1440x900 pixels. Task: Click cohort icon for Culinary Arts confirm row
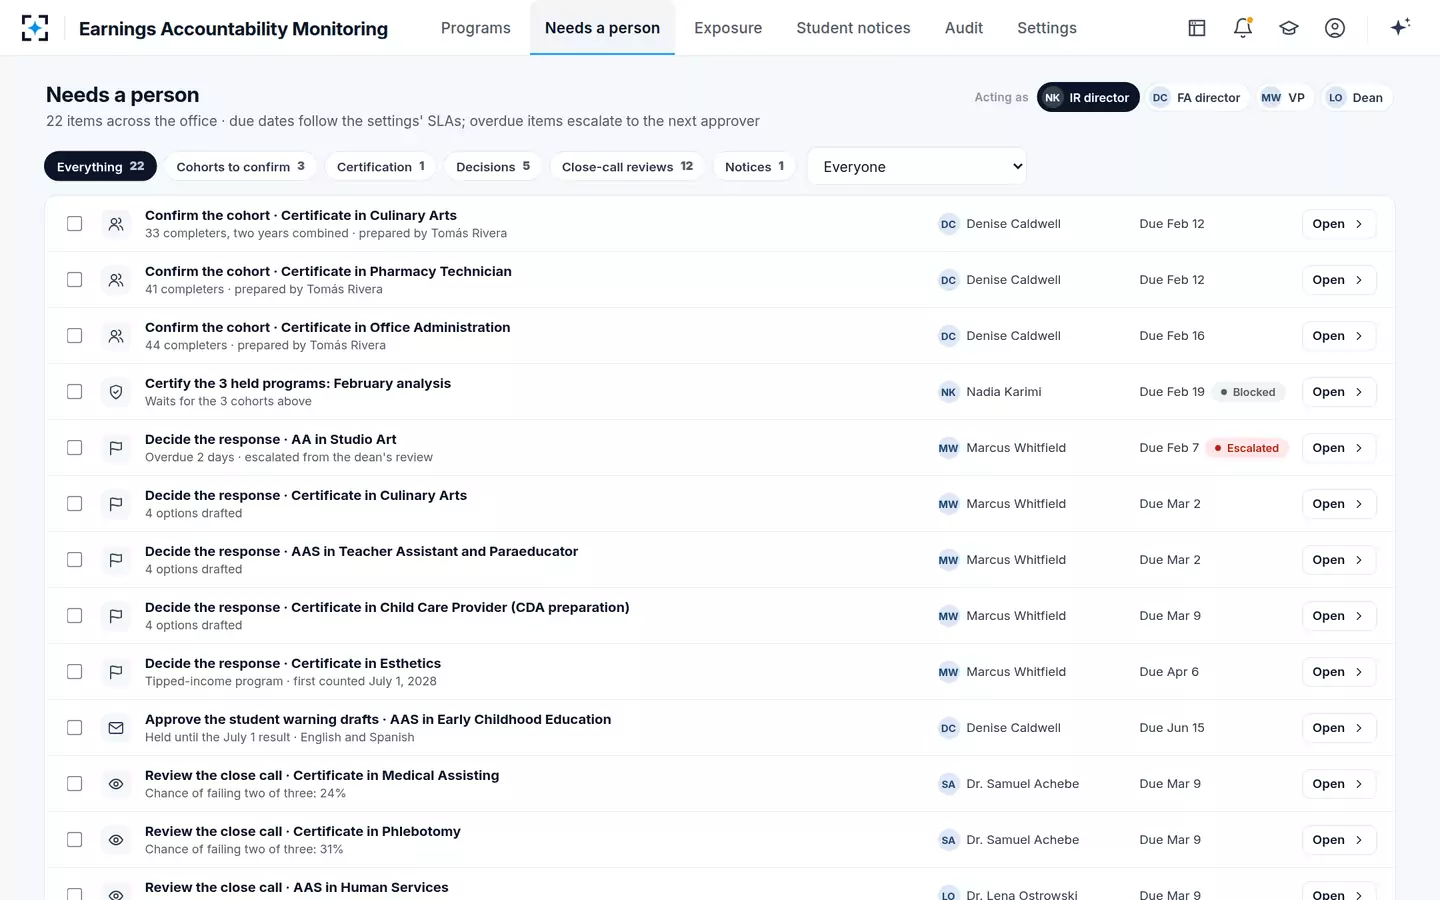[x=116, y=224]
